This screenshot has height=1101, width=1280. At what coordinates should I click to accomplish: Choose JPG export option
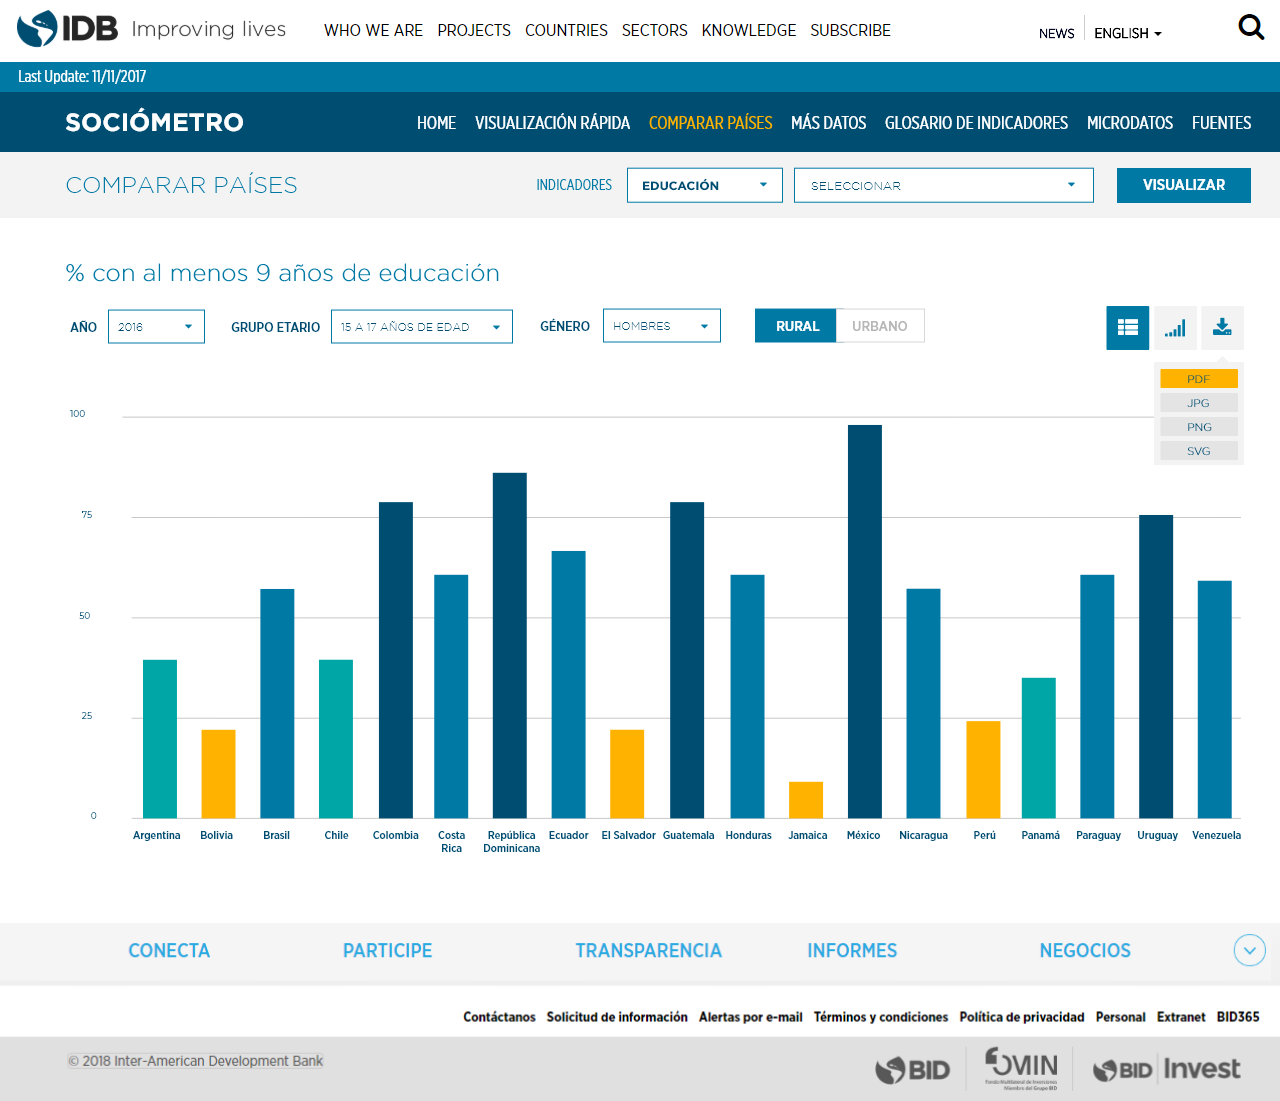click(1199, 403)
